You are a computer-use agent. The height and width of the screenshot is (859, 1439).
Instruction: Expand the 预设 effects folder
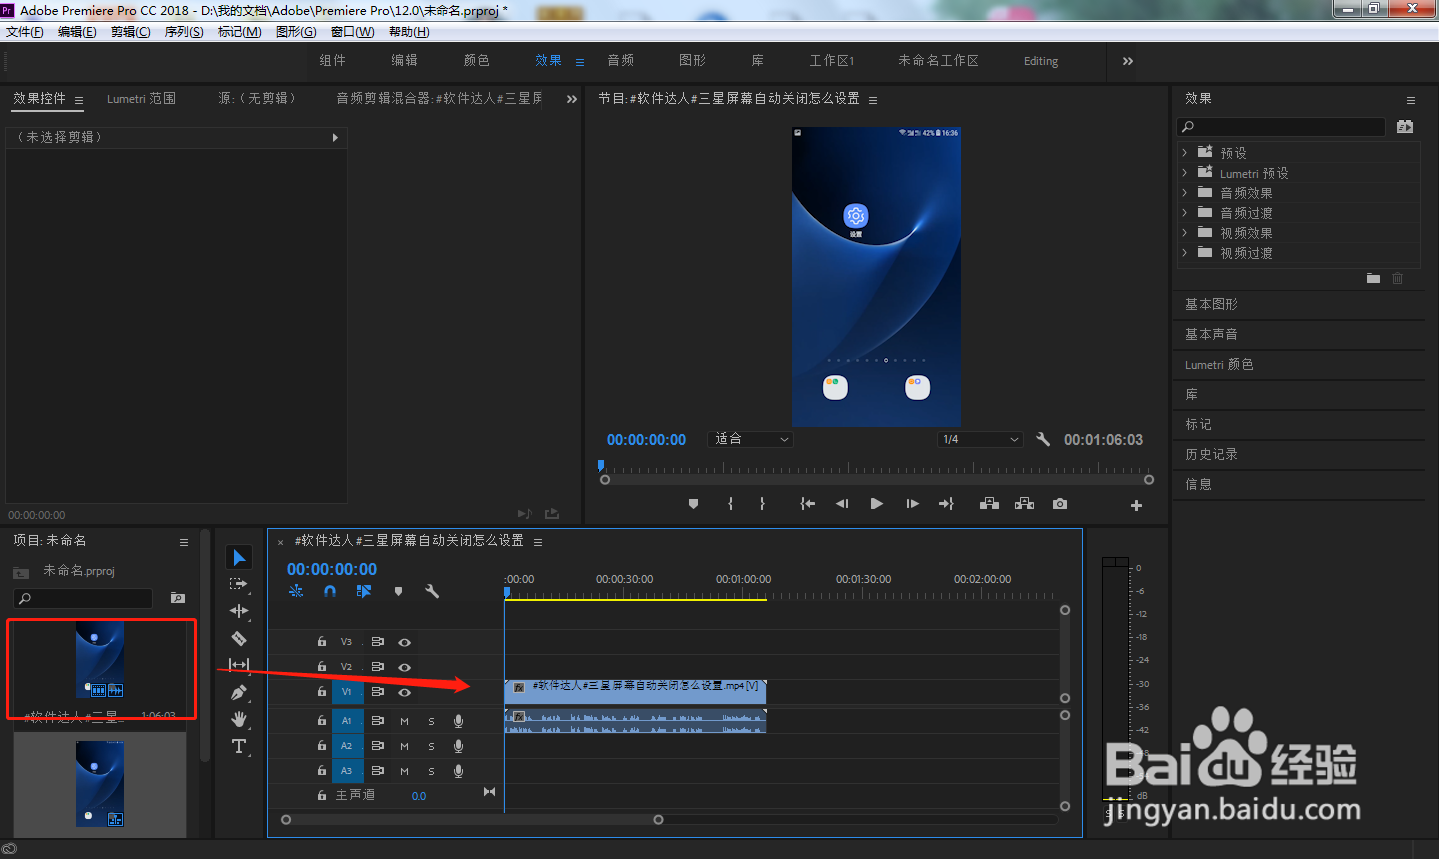point(1185,153)
